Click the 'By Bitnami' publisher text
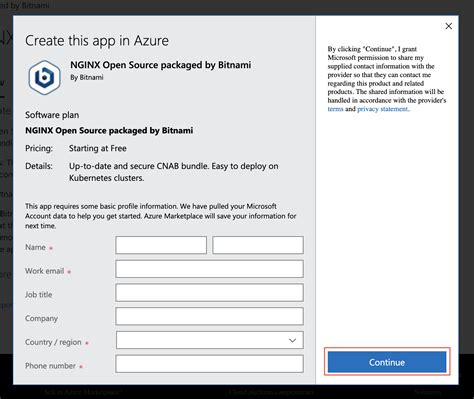 [x=87, y=77]
